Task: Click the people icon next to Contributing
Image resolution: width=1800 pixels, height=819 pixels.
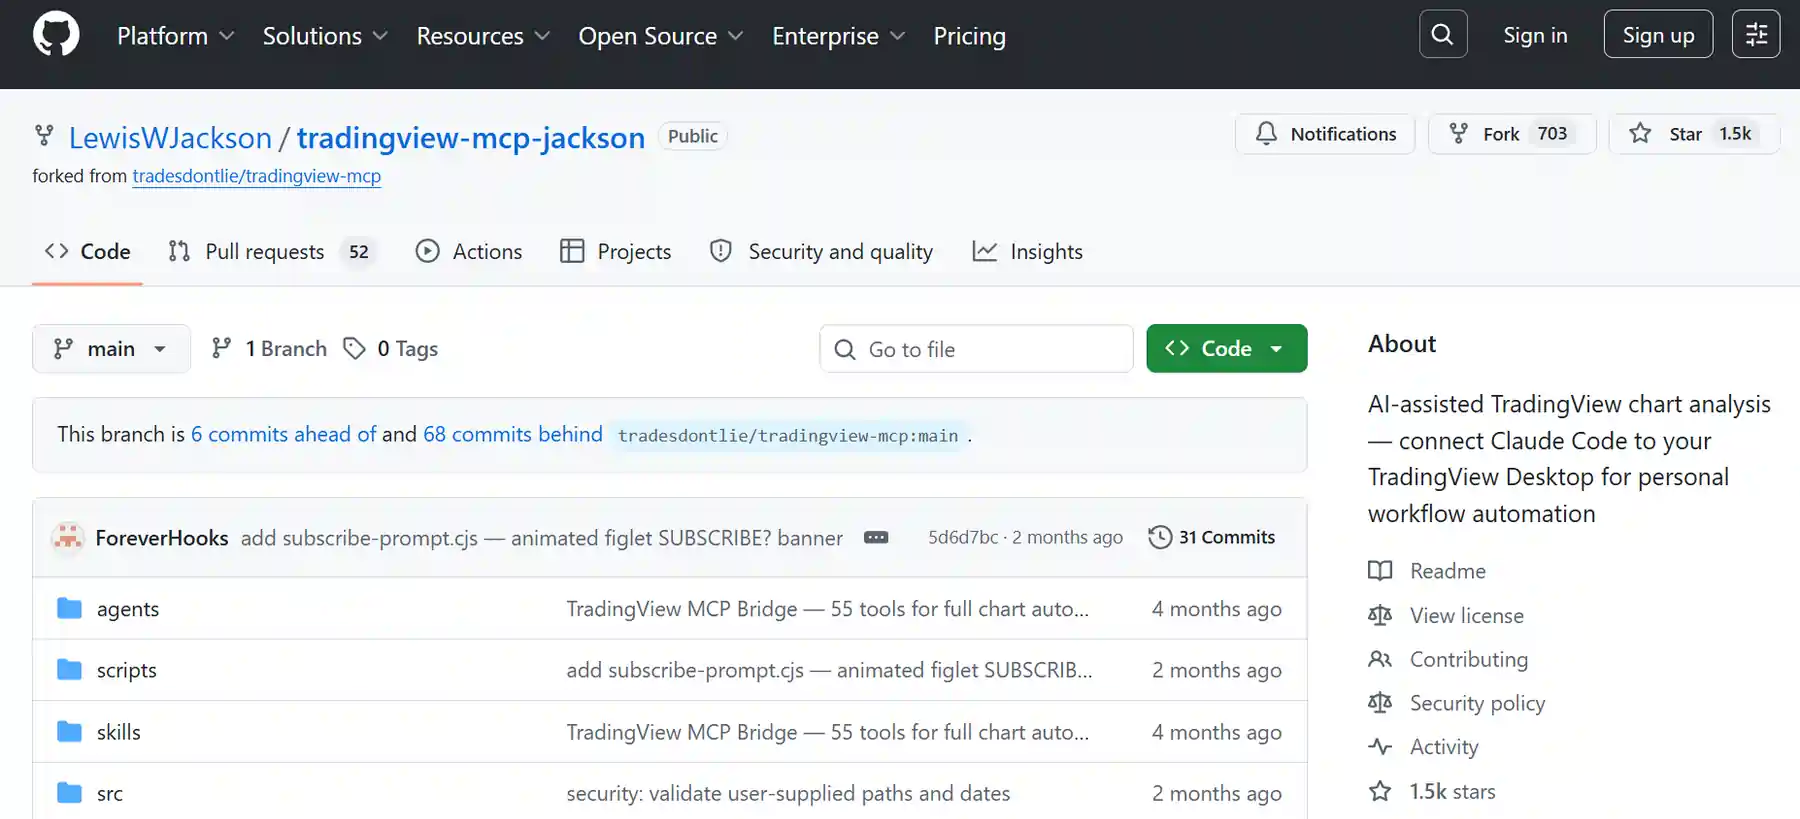Action: [1380, 659]
